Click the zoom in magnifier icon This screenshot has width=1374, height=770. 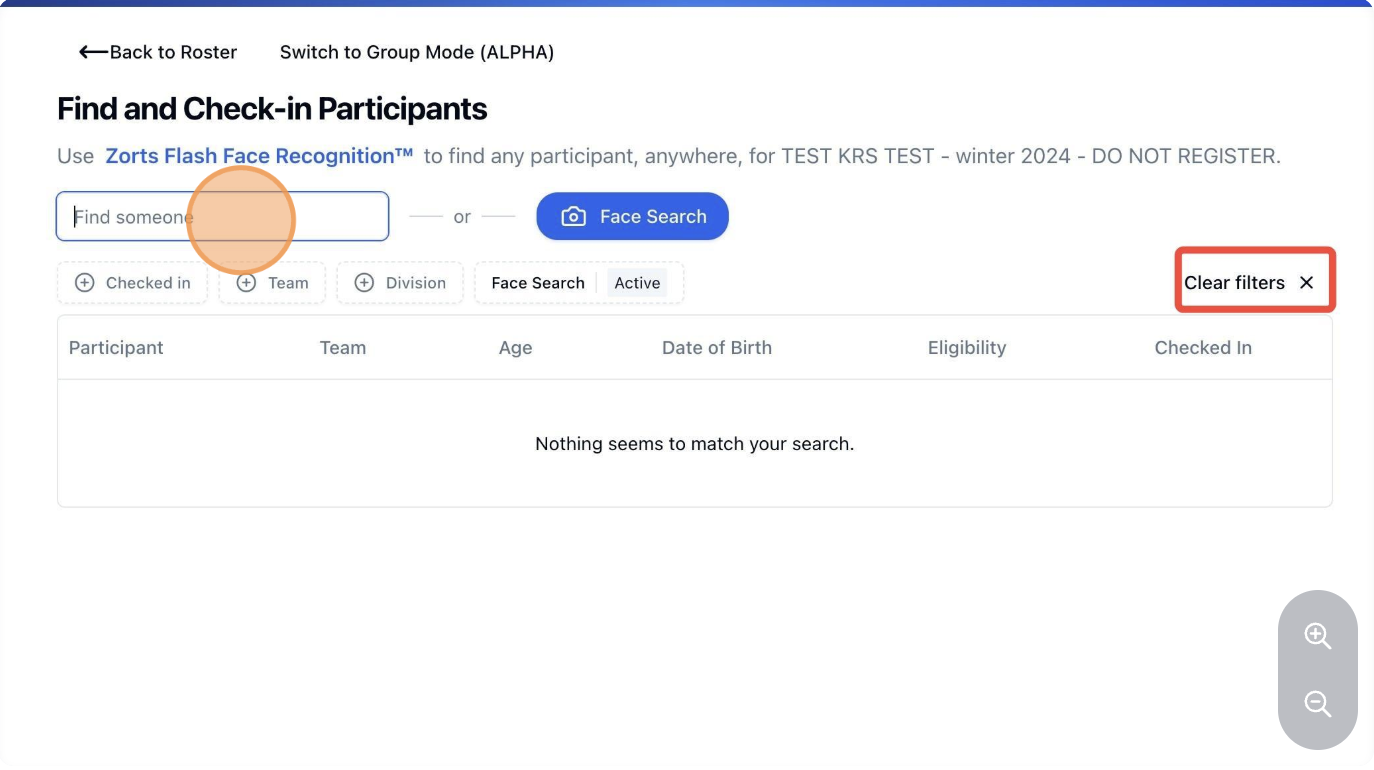[x=1317, y=636]
